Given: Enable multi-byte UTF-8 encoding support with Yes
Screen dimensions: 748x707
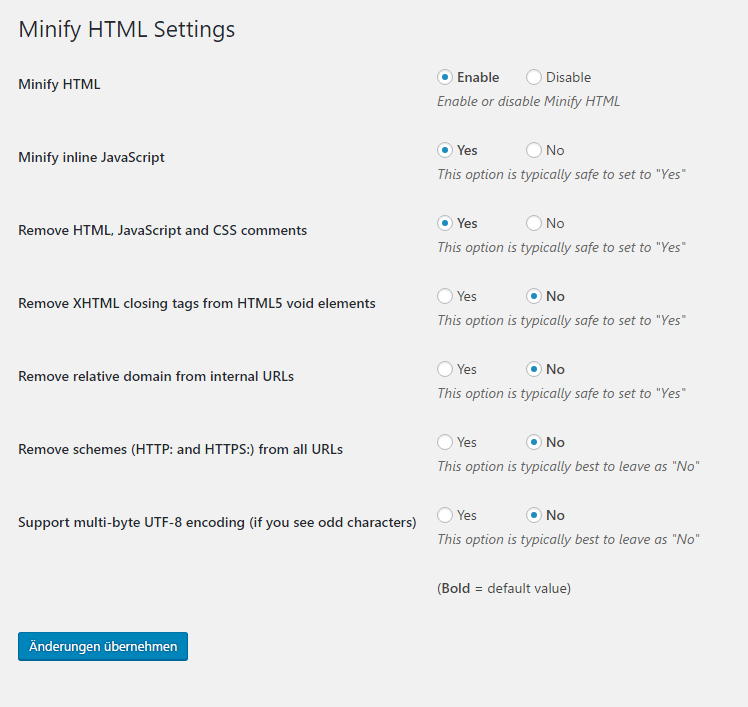Looking at the screenshot, I should [x=445, y=515].
